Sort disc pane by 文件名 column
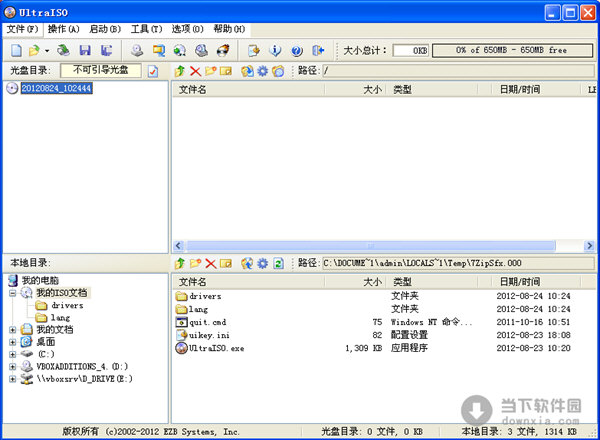 point(249,90)
